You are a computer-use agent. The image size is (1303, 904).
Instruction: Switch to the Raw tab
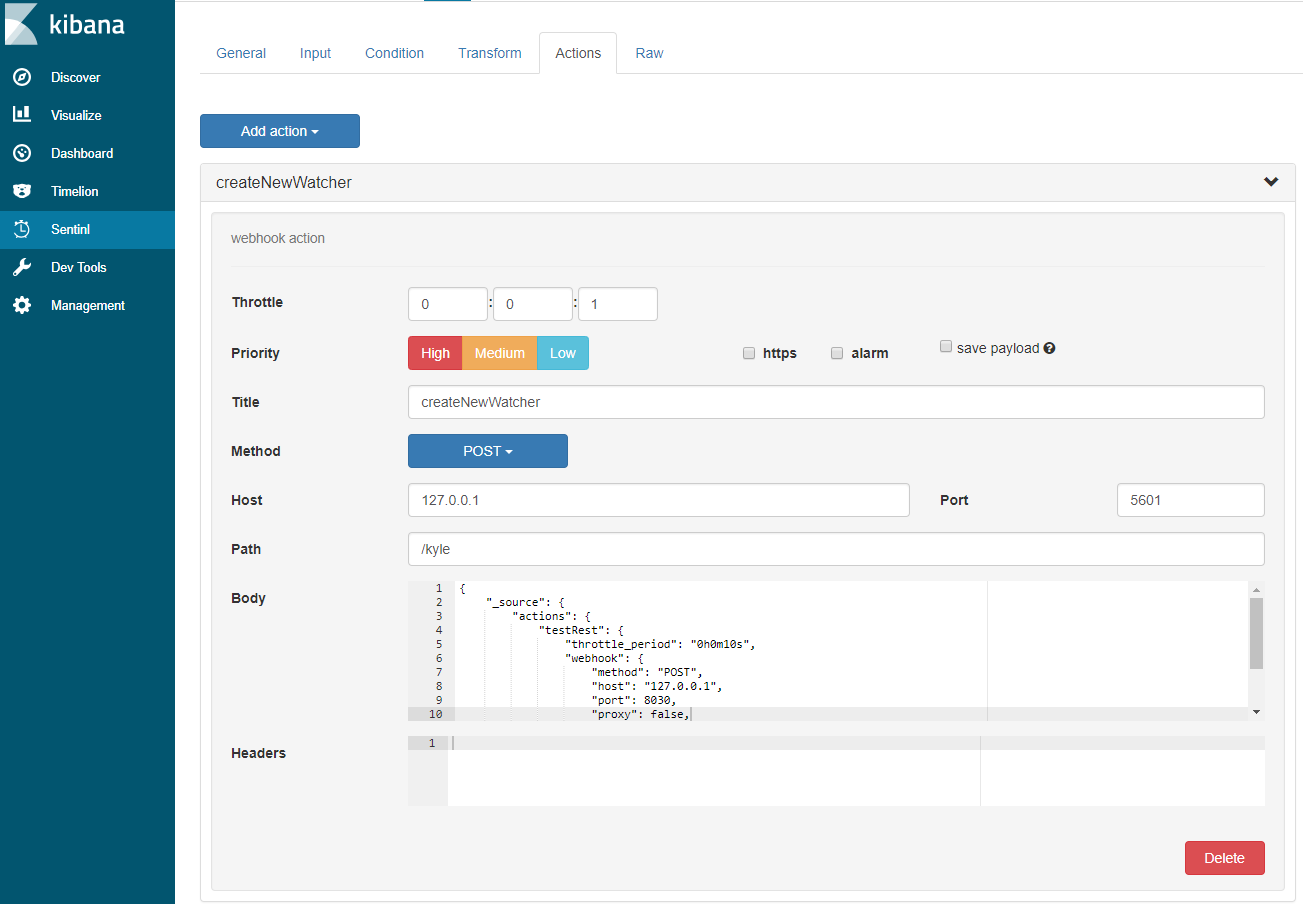point(649,53)
